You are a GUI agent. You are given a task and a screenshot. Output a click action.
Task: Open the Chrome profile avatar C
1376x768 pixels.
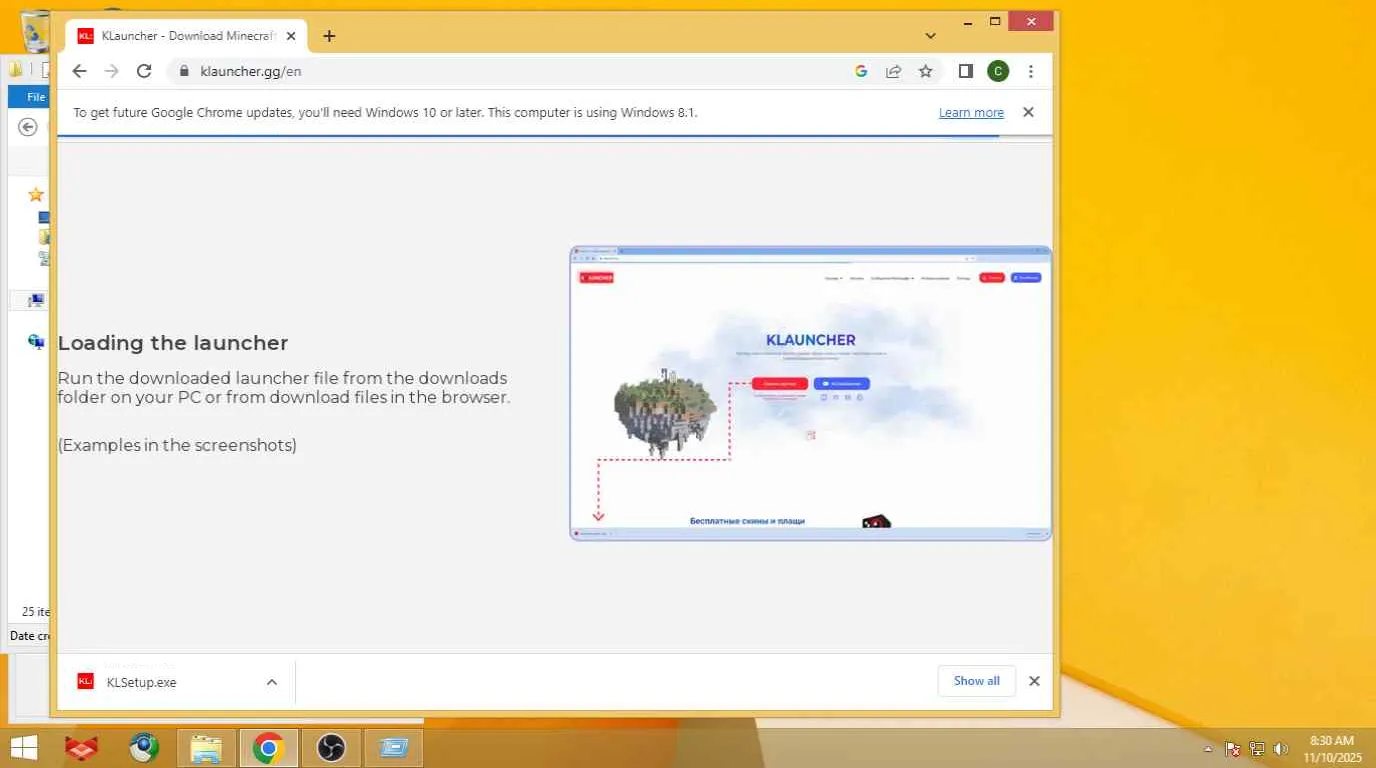point(998,71)
